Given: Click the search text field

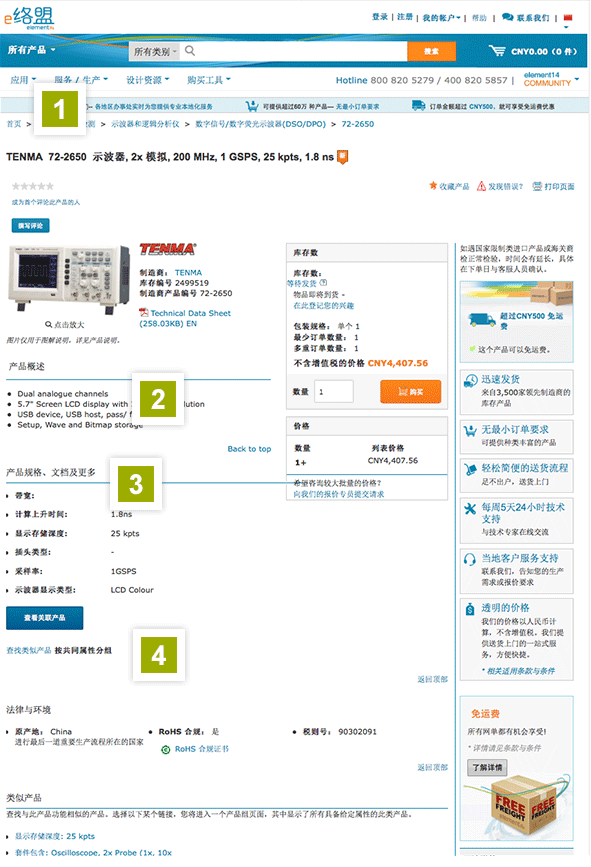Looking at the screenshot, I should point(301,51).
